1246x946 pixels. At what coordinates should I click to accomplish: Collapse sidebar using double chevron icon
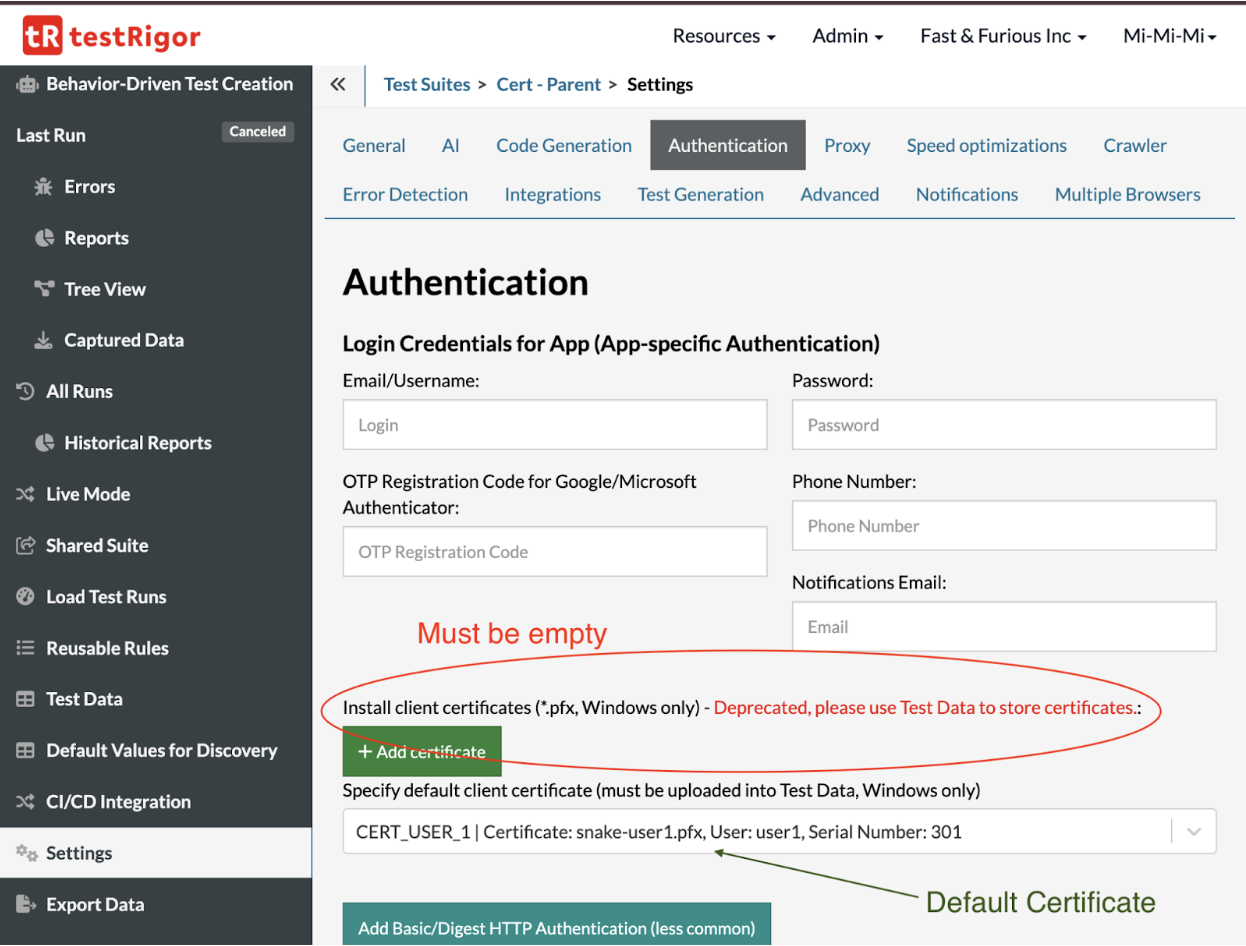[338, 85]
